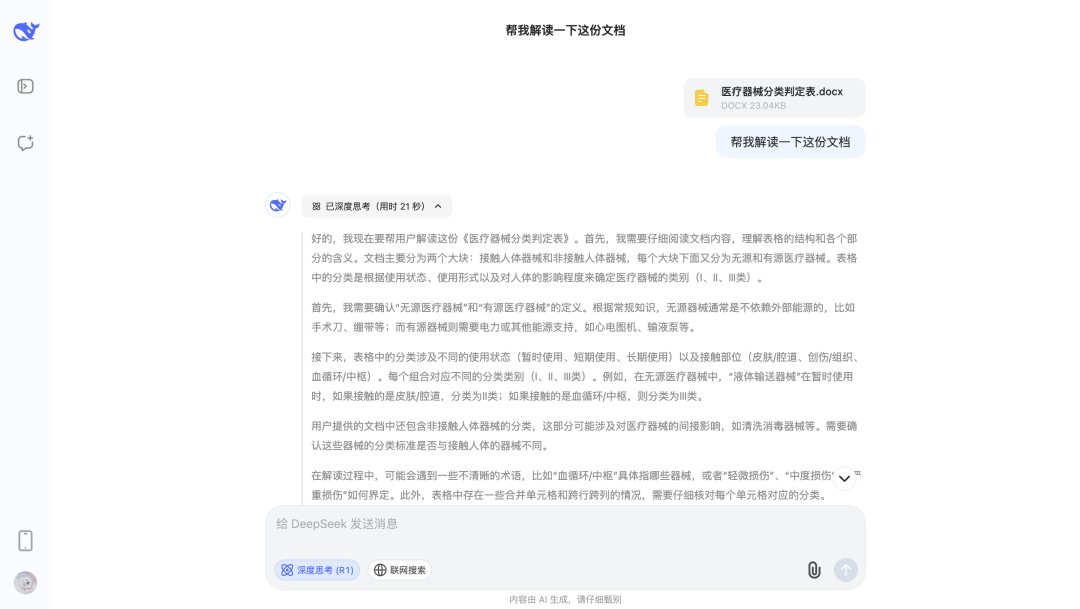Click the reasoning paragraph starting with 接下来
1080x609 pixels.
[584, 376]
